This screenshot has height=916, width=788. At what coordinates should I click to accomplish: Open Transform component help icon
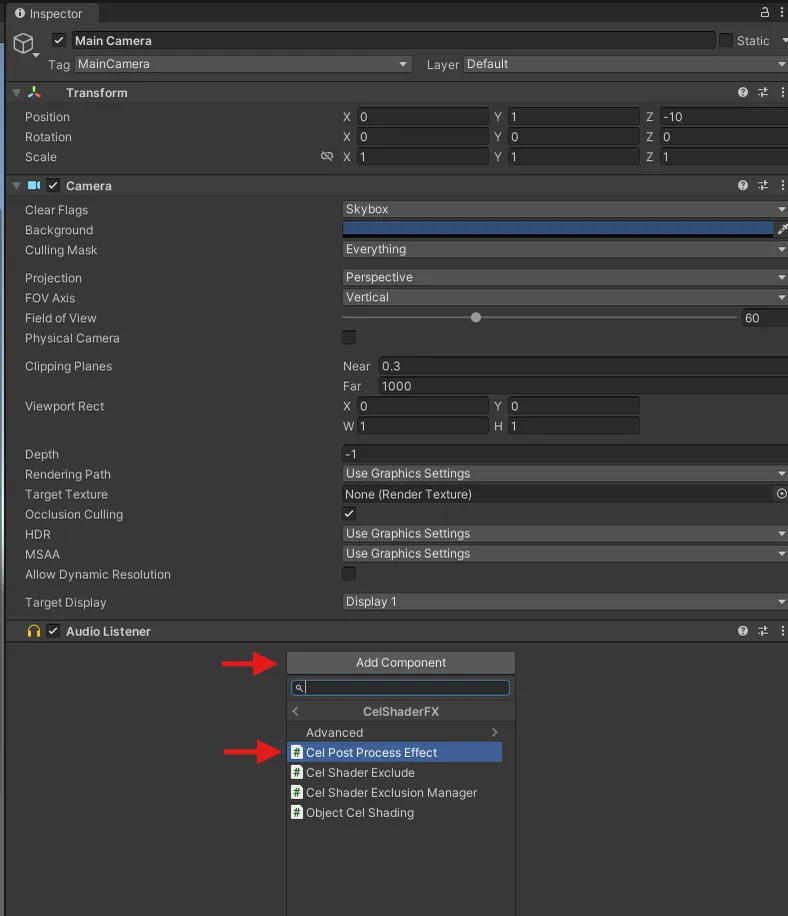point(742,92)
